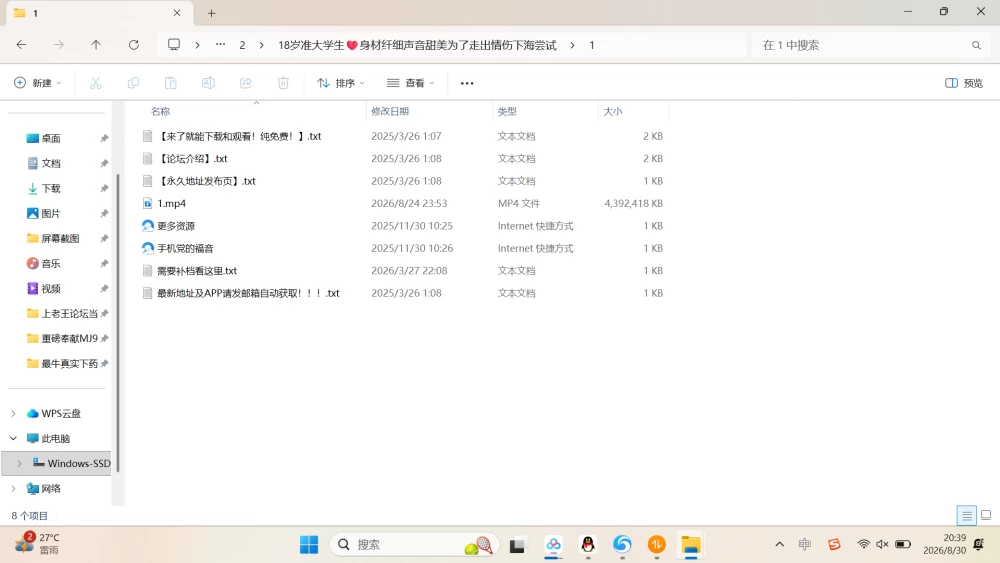Image resolution: width=1000 pixels, height=563 pixels.
Task: Open the 排序 sort dropdown
Action: point(341,83)
